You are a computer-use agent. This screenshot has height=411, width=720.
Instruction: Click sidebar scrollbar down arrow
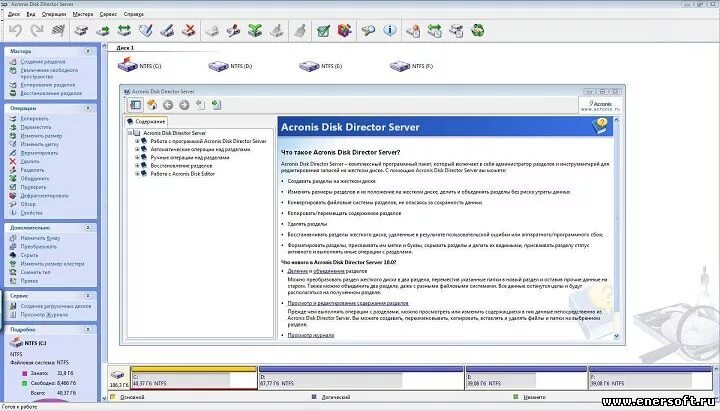click(104, 398)
